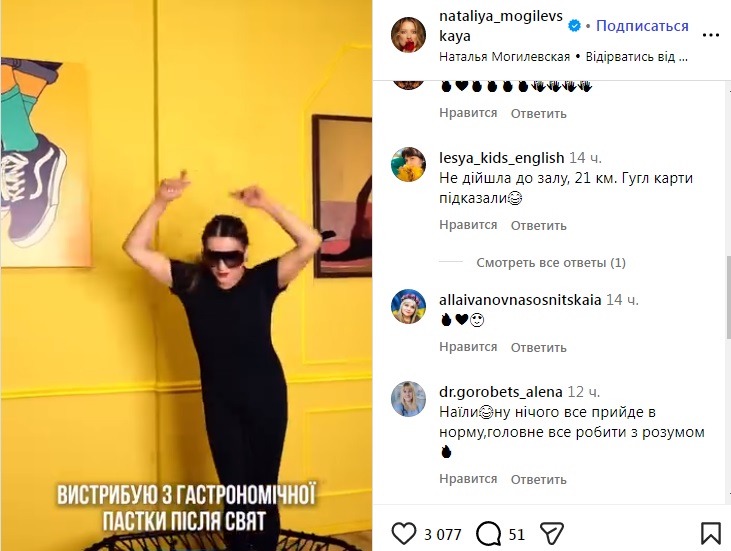Share post using paper plane icon
The width and height of the screenshot is (731, 551).
552,534
